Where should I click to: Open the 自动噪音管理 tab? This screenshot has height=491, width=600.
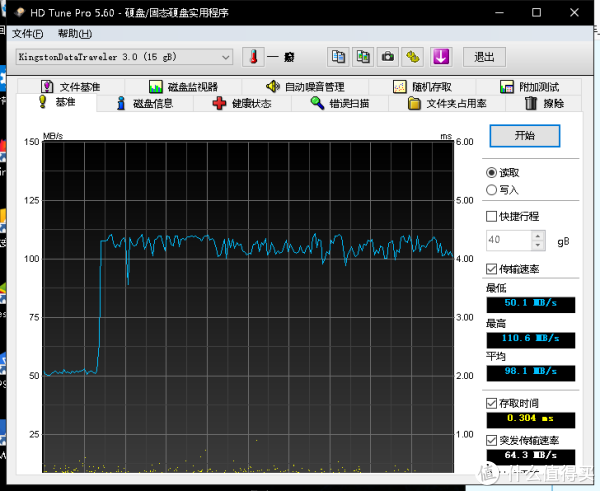(305, 86)
